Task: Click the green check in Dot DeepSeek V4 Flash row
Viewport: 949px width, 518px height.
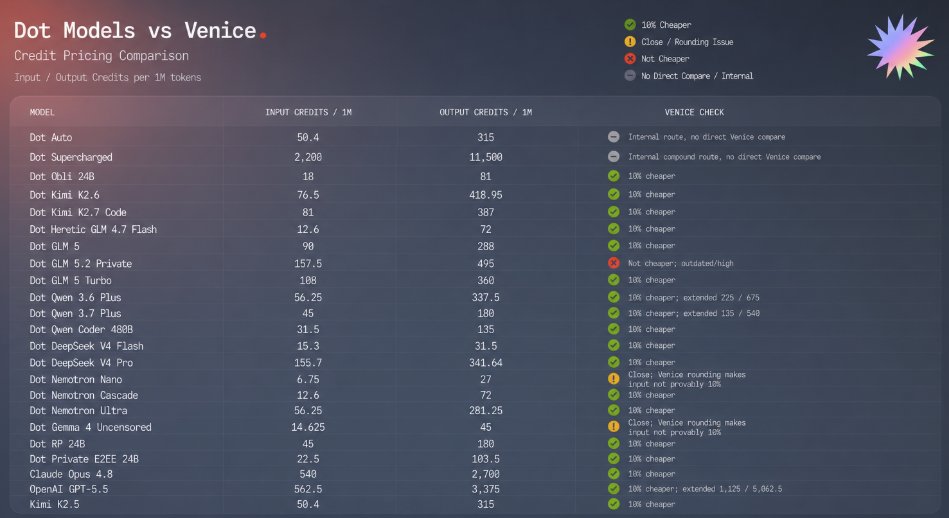Action: [x=614, y=346]
